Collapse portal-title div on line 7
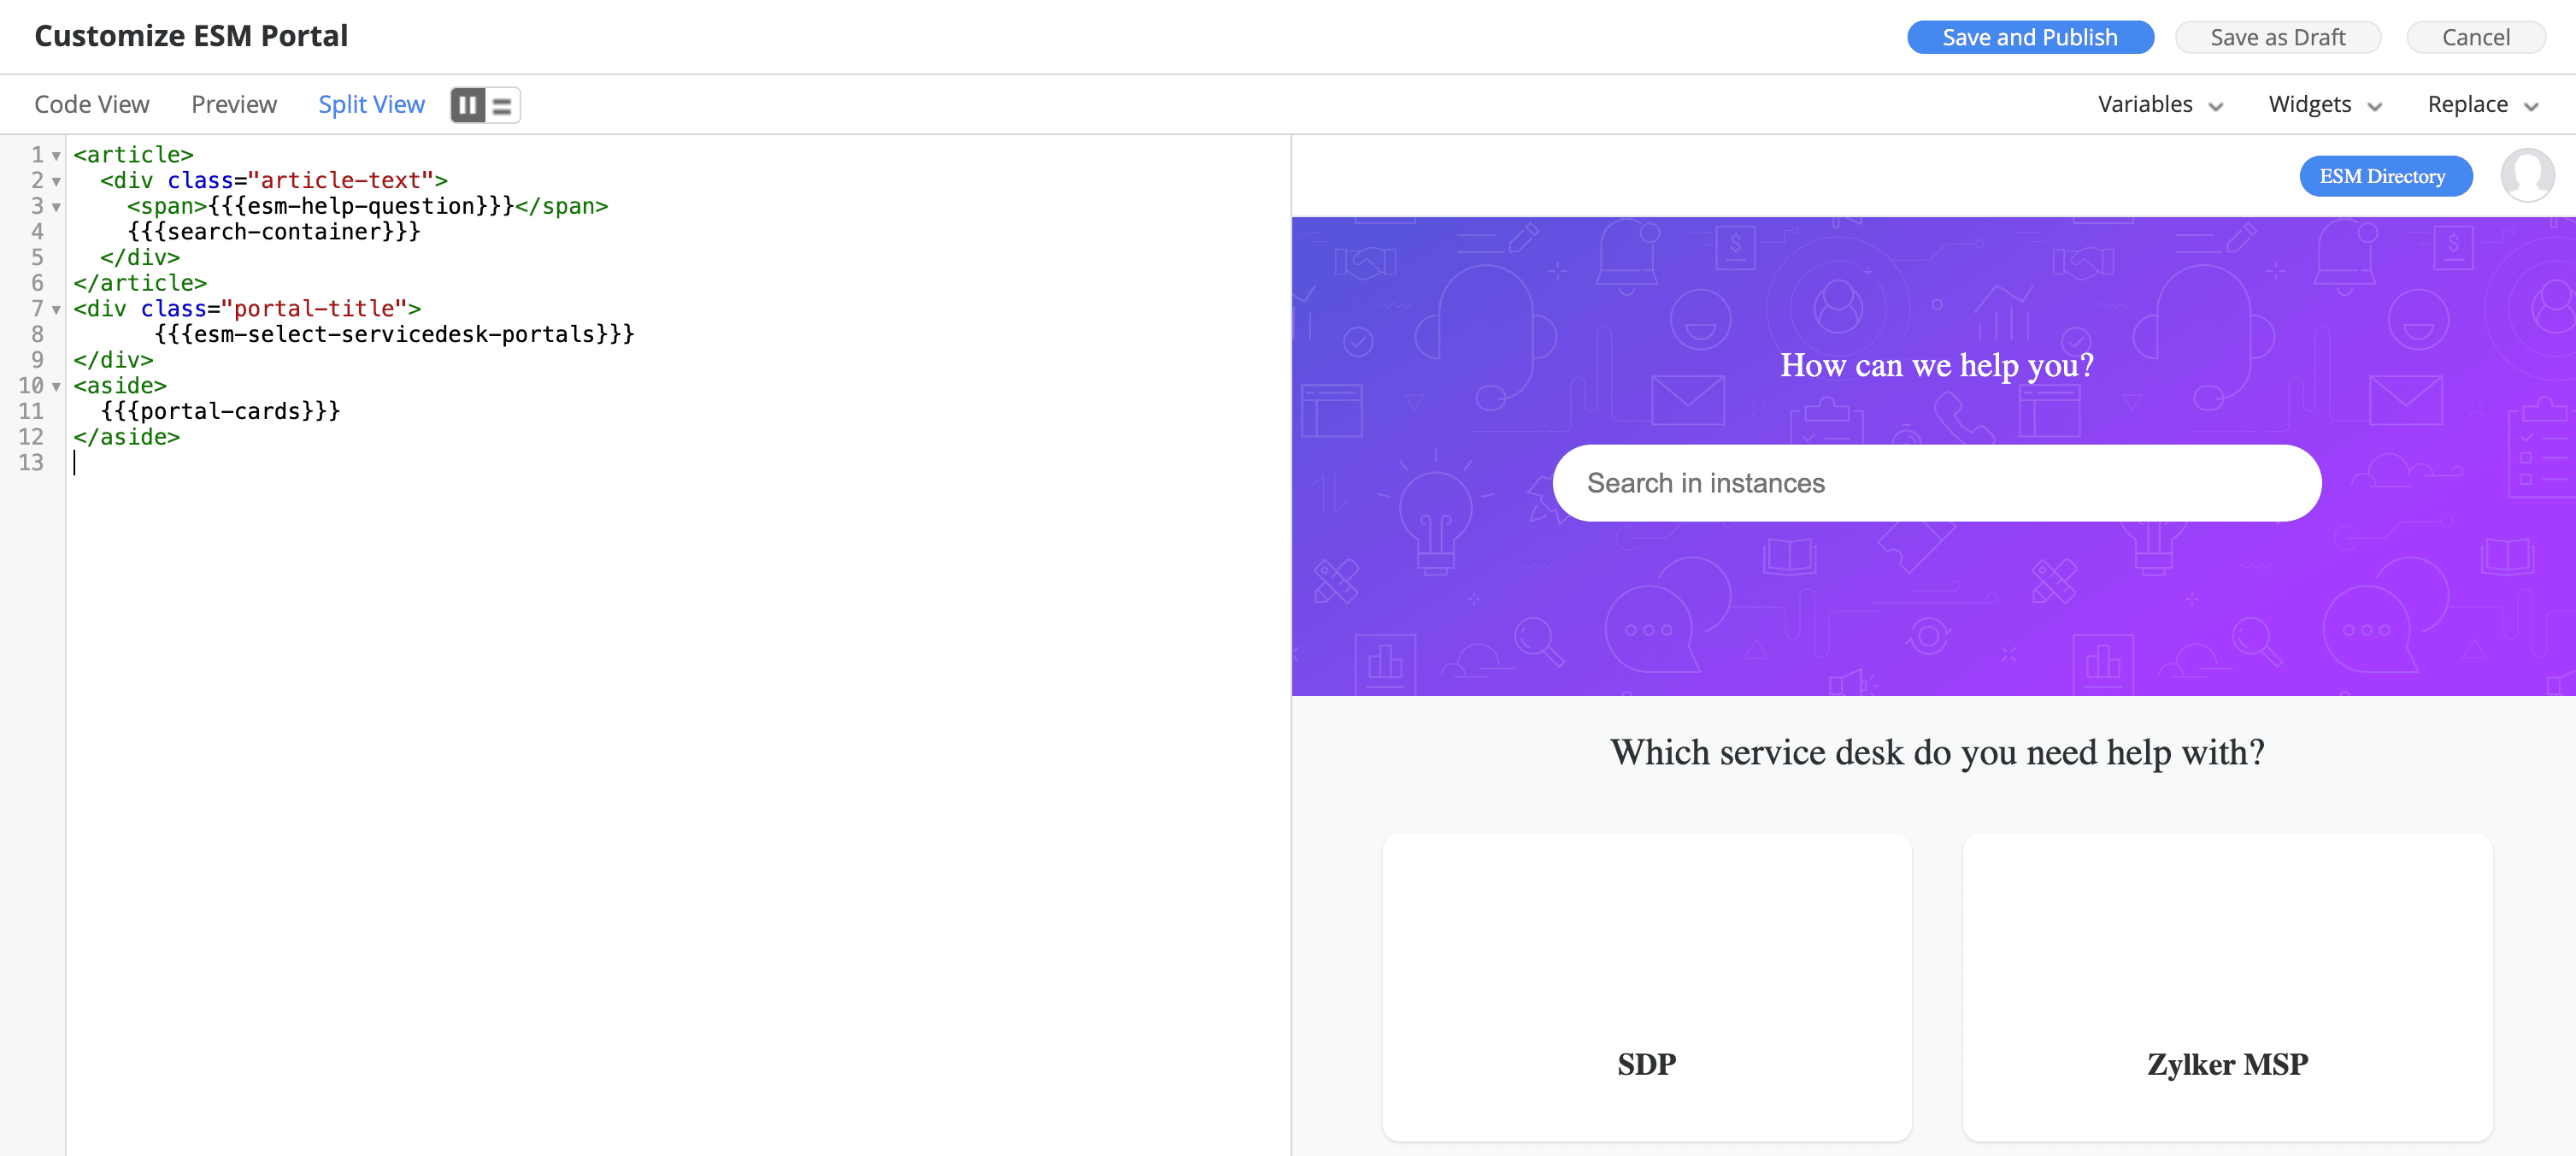Viewport: 2576px width, 1156px height. point(57,310)
